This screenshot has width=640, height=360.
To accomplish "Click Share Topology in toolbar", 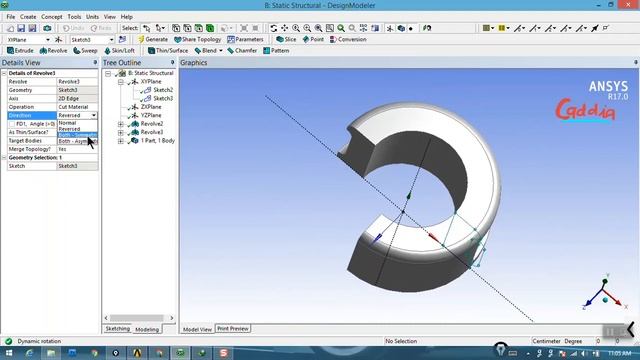I will tap(198, 40).
